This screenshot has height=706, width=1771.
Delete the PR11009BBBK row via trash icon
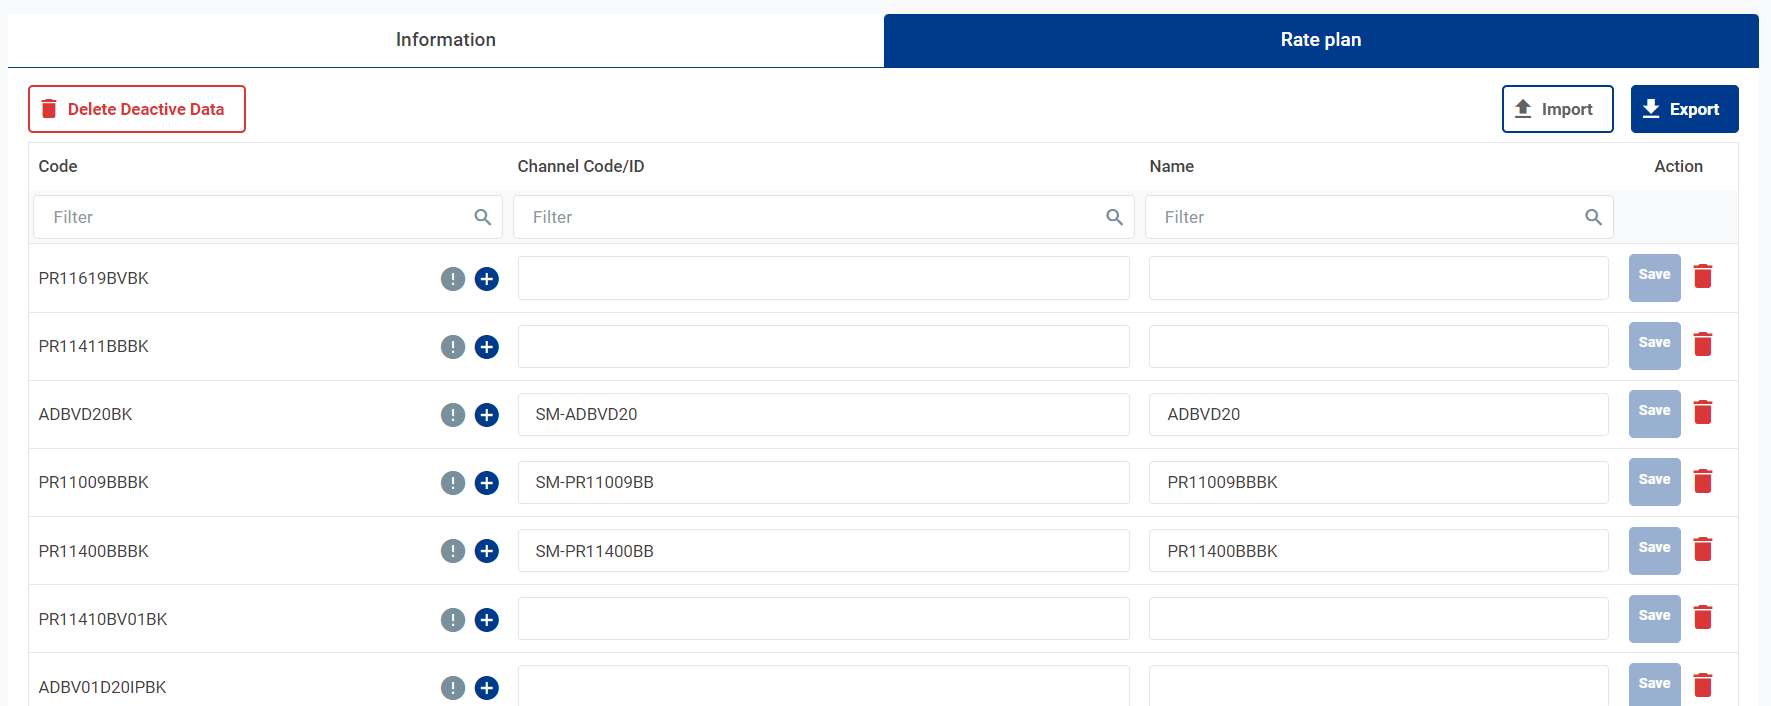1703,481
